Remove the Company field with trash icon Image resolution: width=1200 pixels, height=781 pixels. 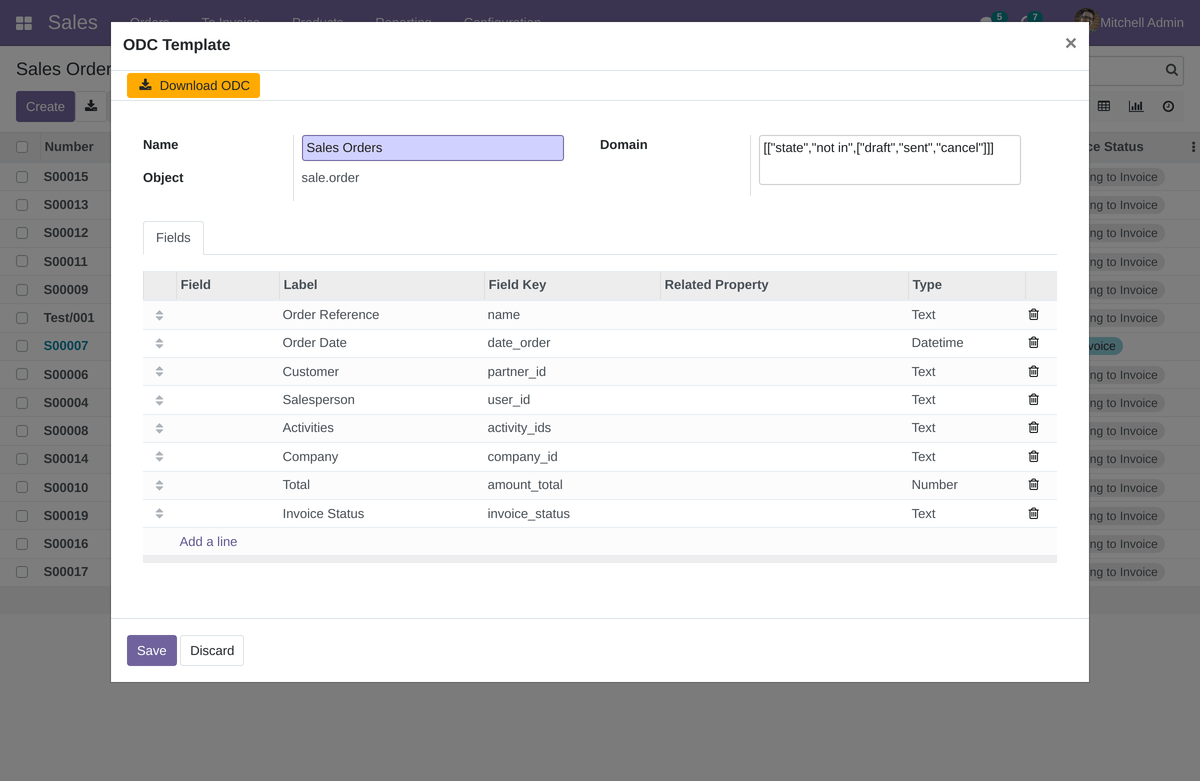click(x=1033, y=456)
